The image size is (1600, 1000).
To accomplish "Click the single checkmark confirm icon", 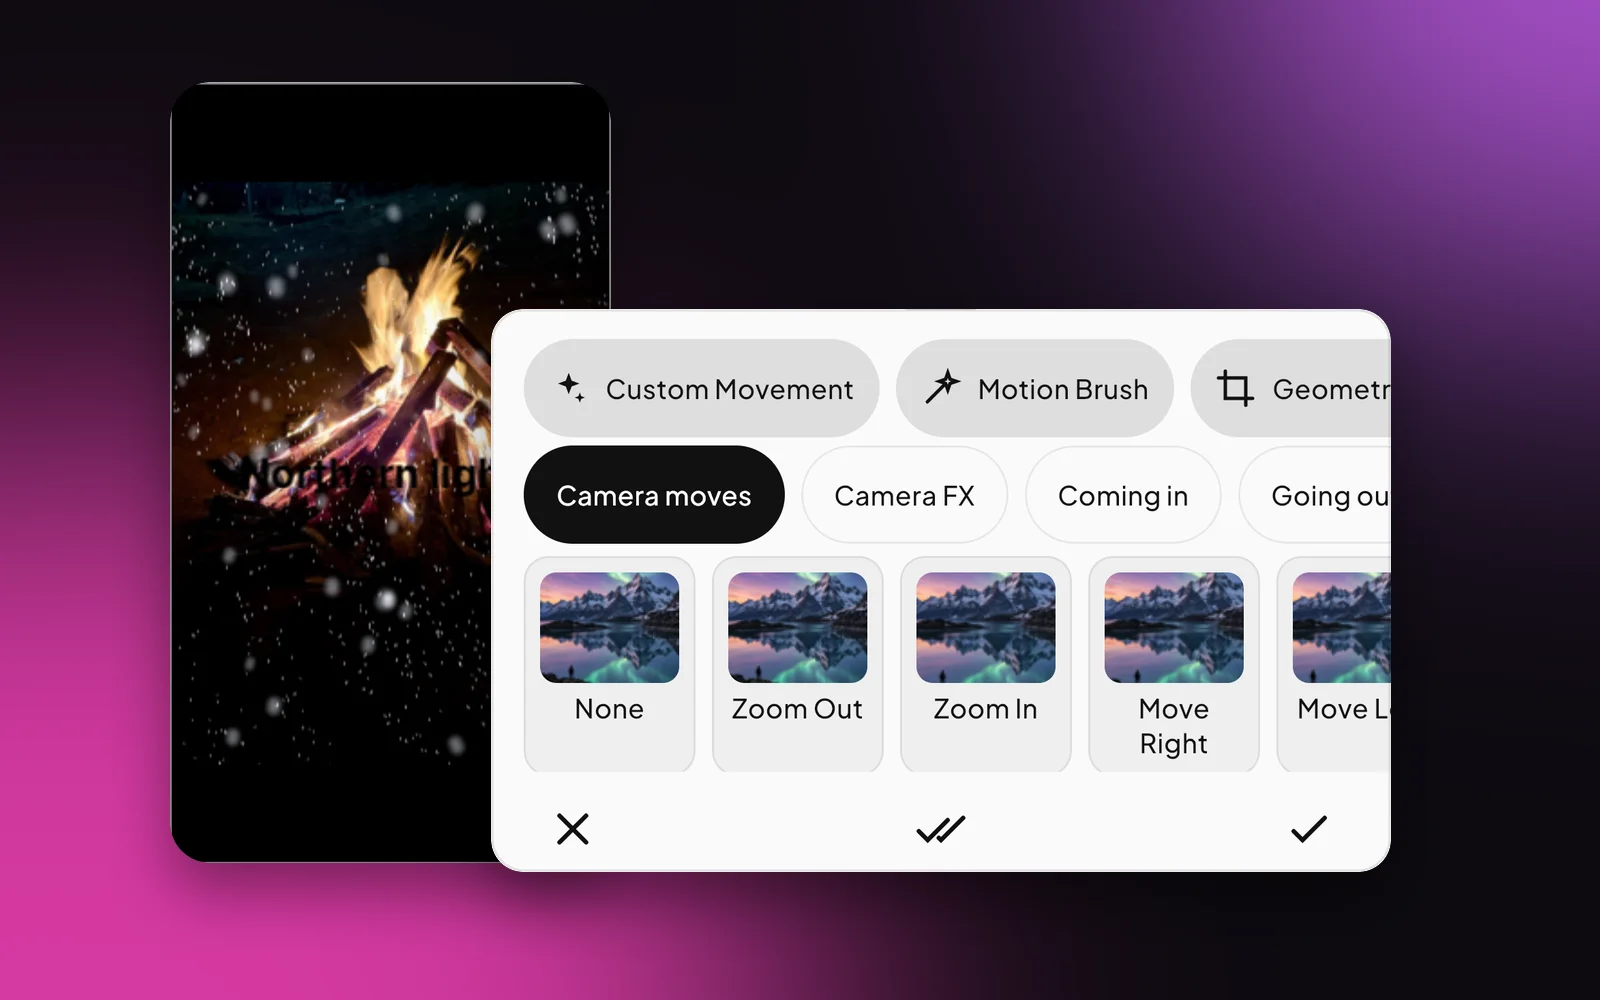I will 1308,829.
